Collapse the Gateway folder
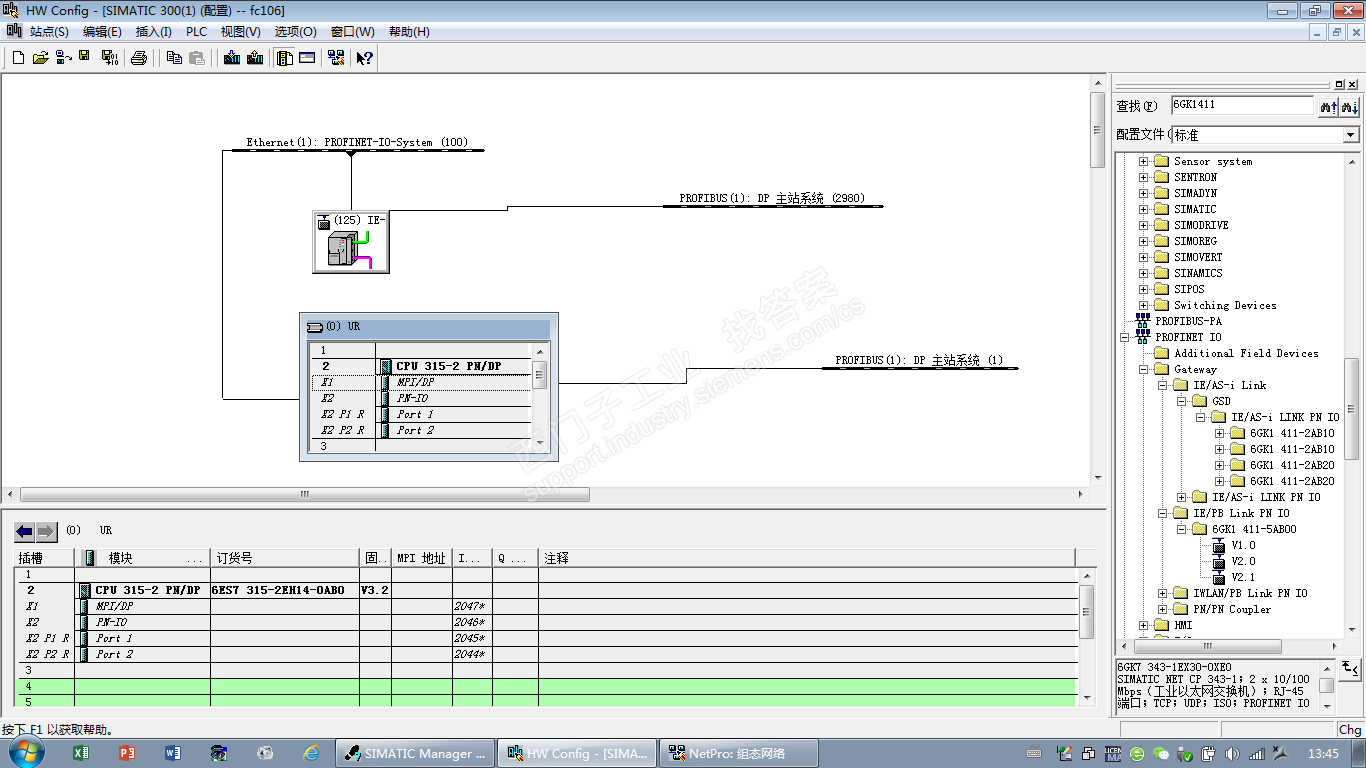The image size is (1366, 768). click(x=1143, y=369)
